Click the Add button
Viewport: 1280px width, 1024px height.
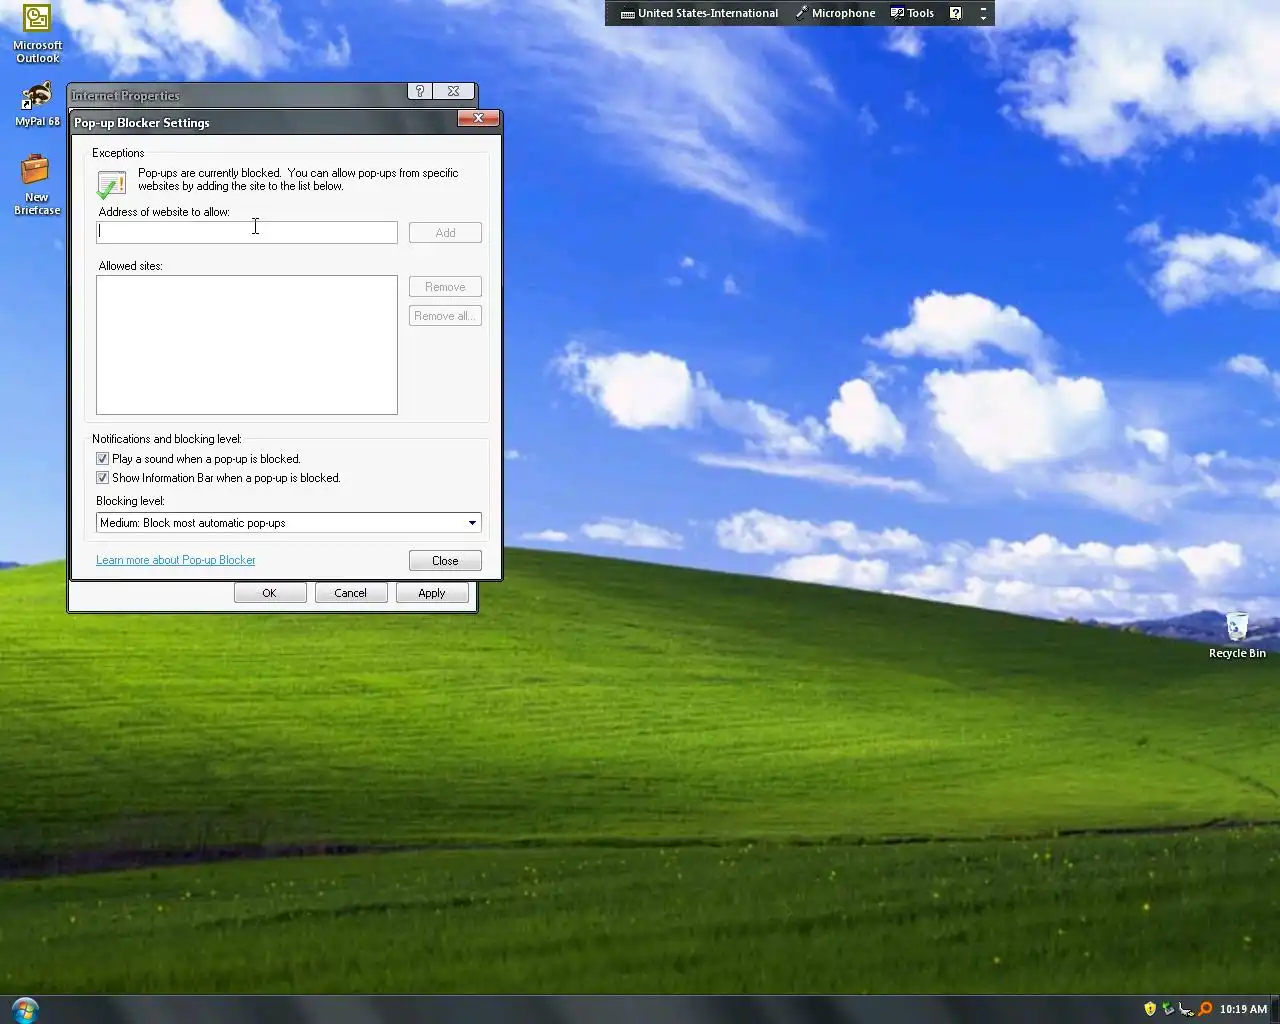(445, 233)
